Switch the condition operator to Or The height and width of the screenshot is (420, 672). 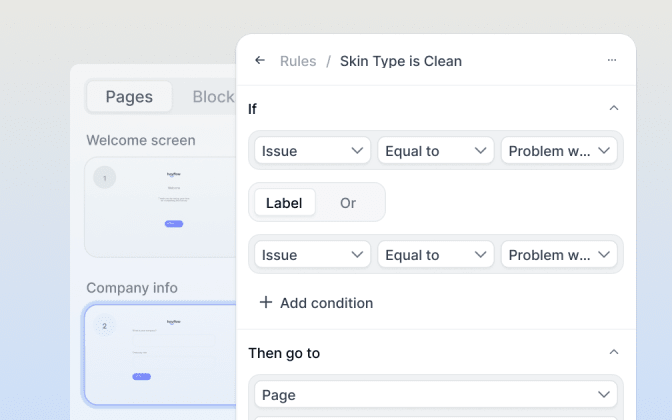click(x=348, y=203)
